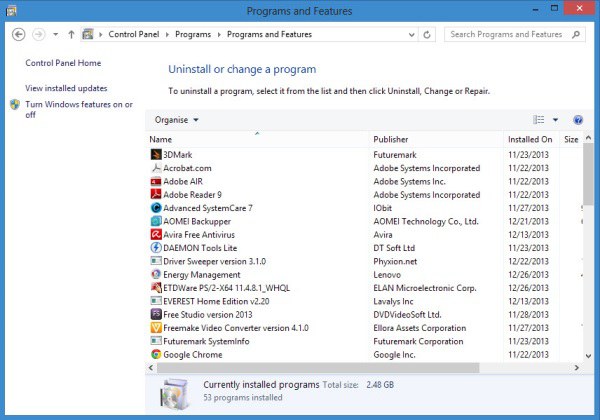The image size is (600, 420).
Task: Click Programs and Features breadcrumb
Action: click(x=269, y=34)
